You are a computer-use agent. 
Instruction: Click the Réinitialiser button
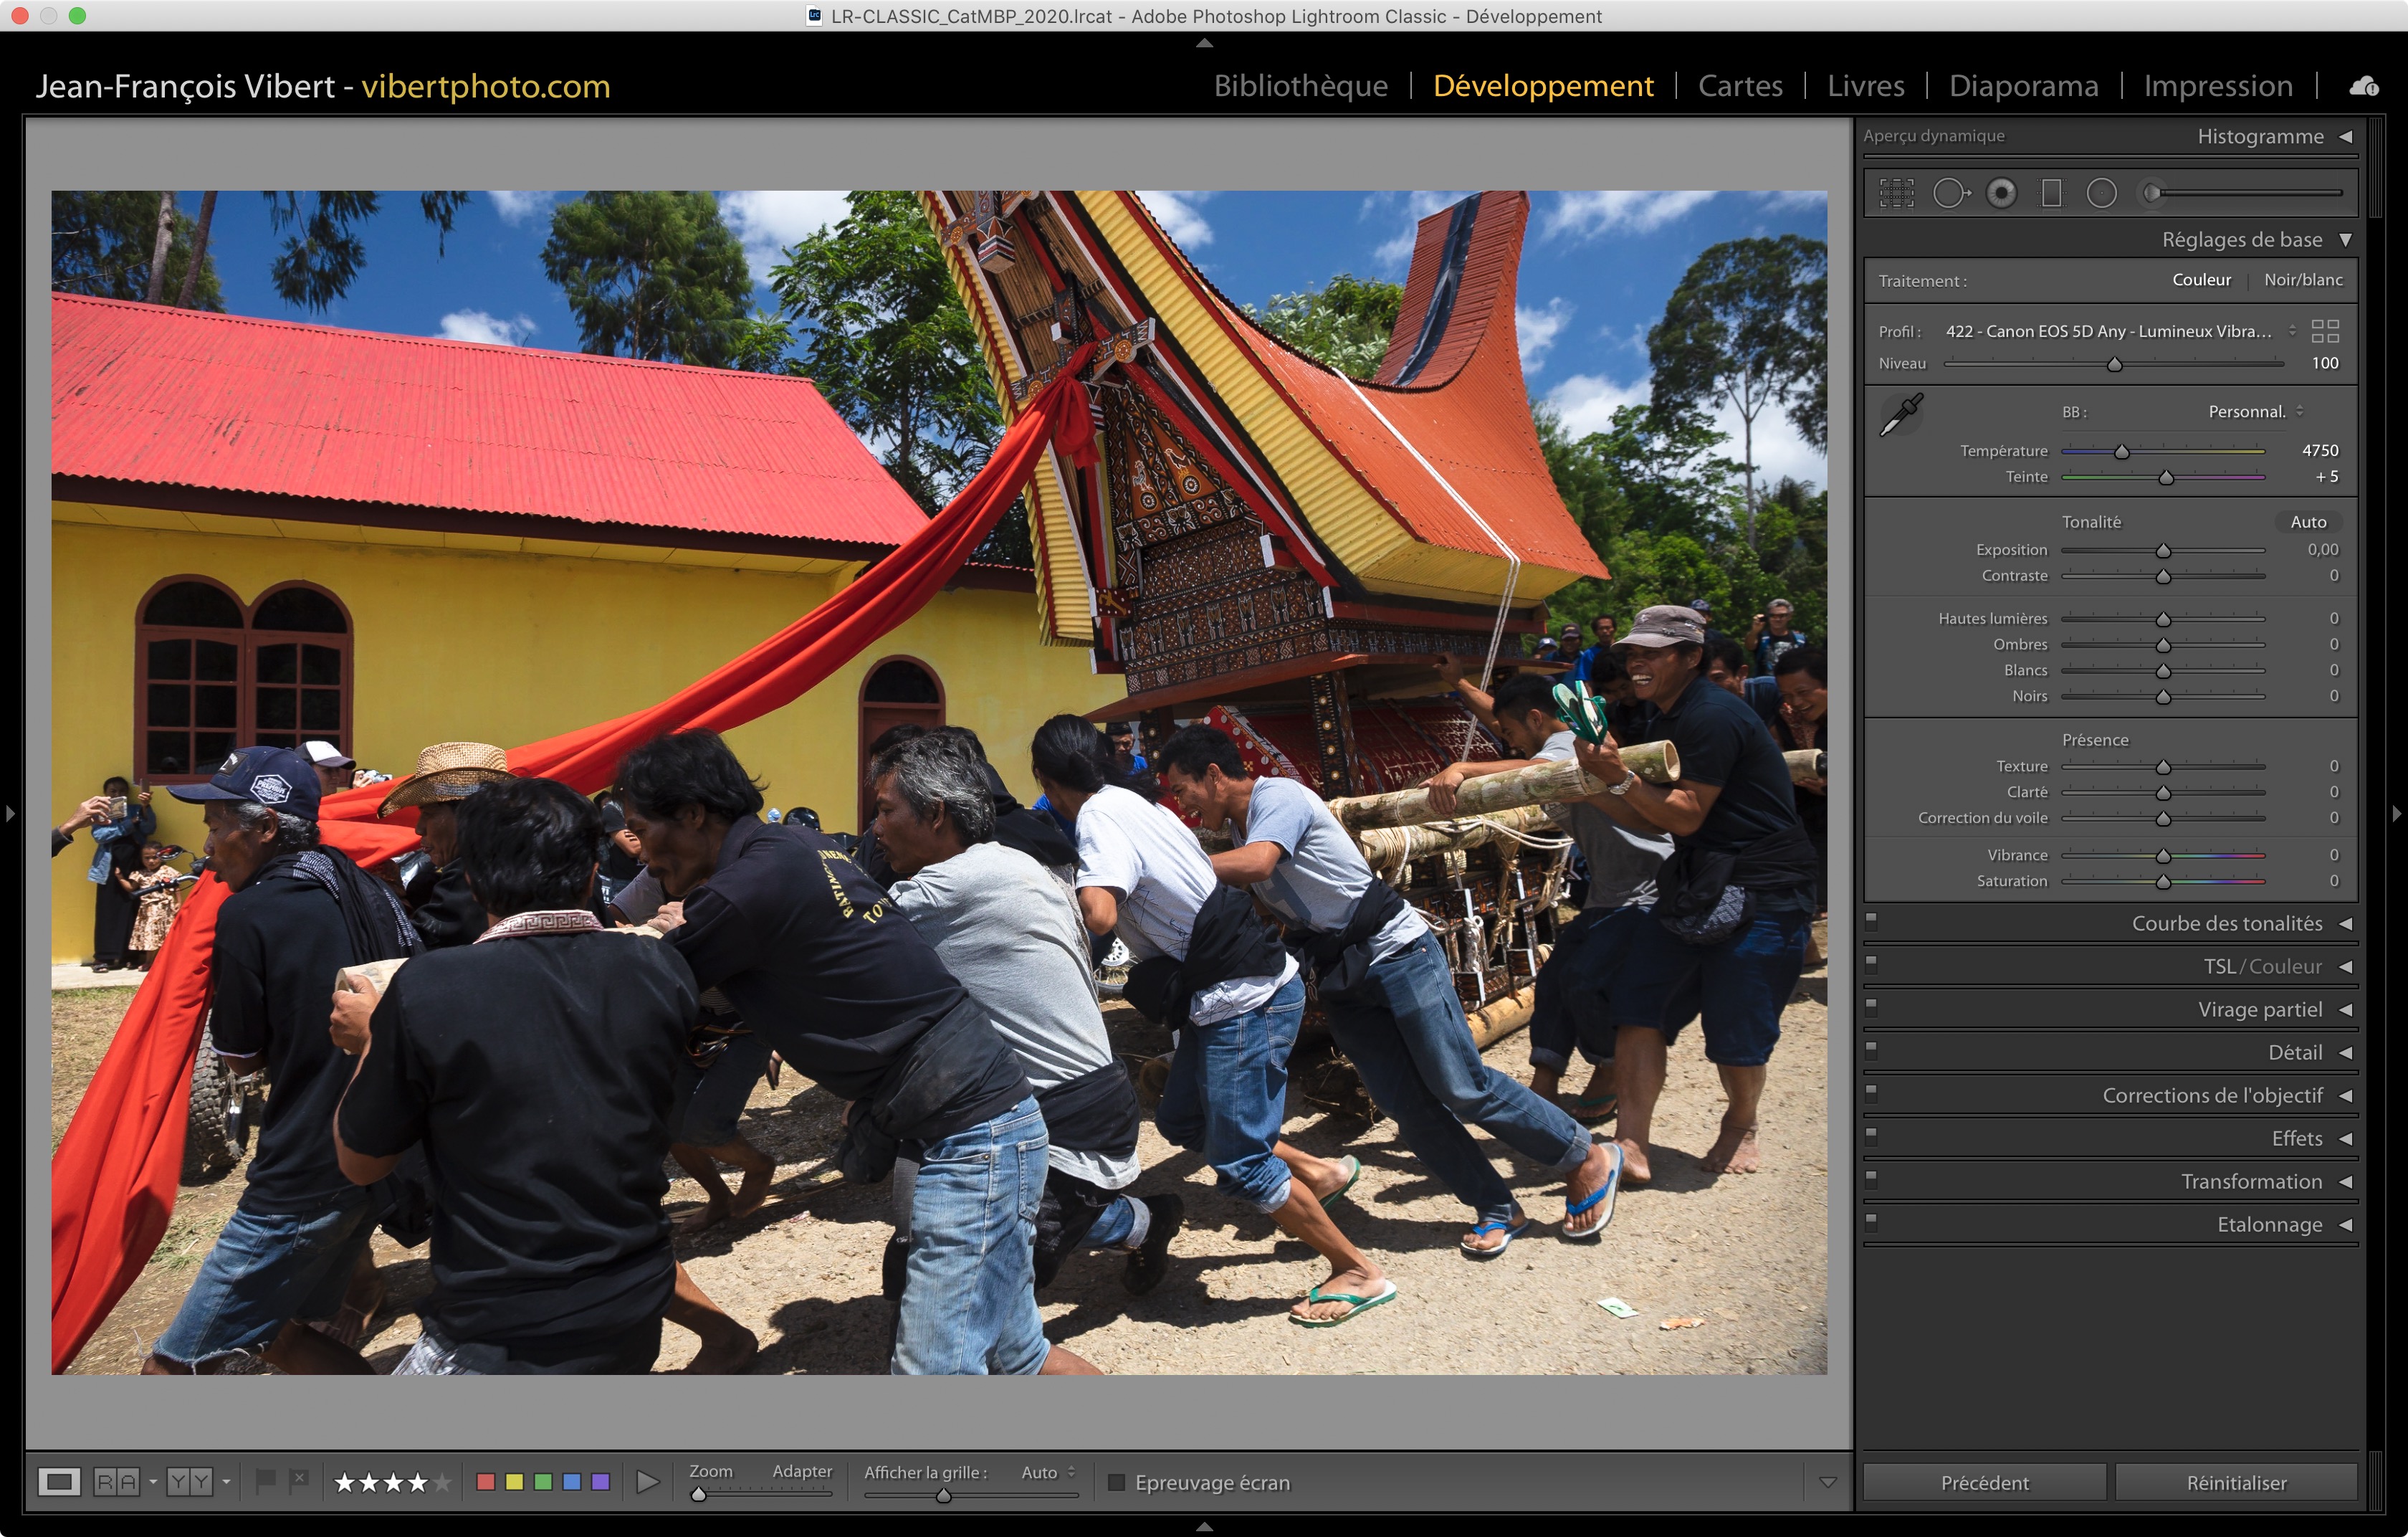coord(2236,1482)
